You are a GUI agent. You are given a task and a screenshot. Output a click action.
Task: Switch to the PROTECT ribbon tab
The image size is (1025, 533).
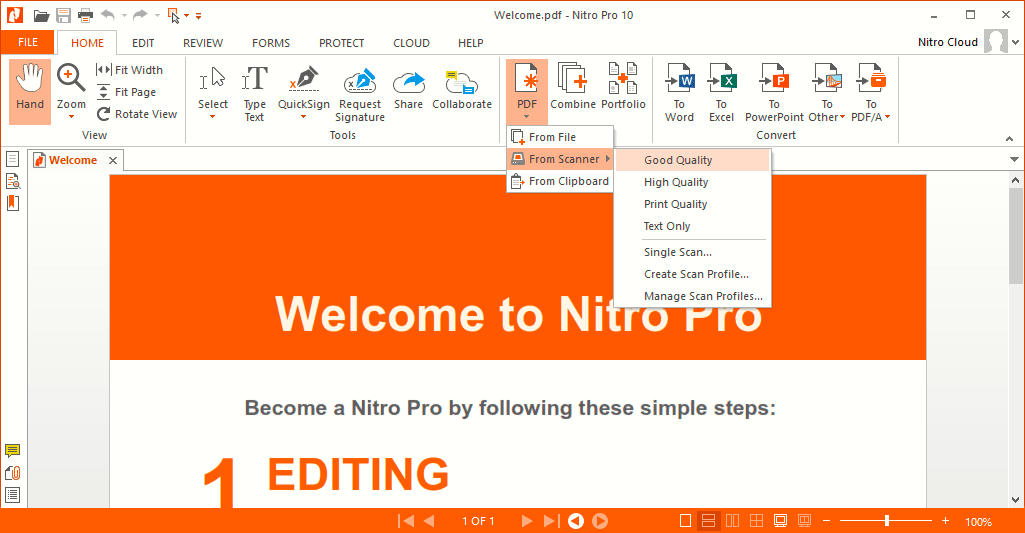coord(341,43)
